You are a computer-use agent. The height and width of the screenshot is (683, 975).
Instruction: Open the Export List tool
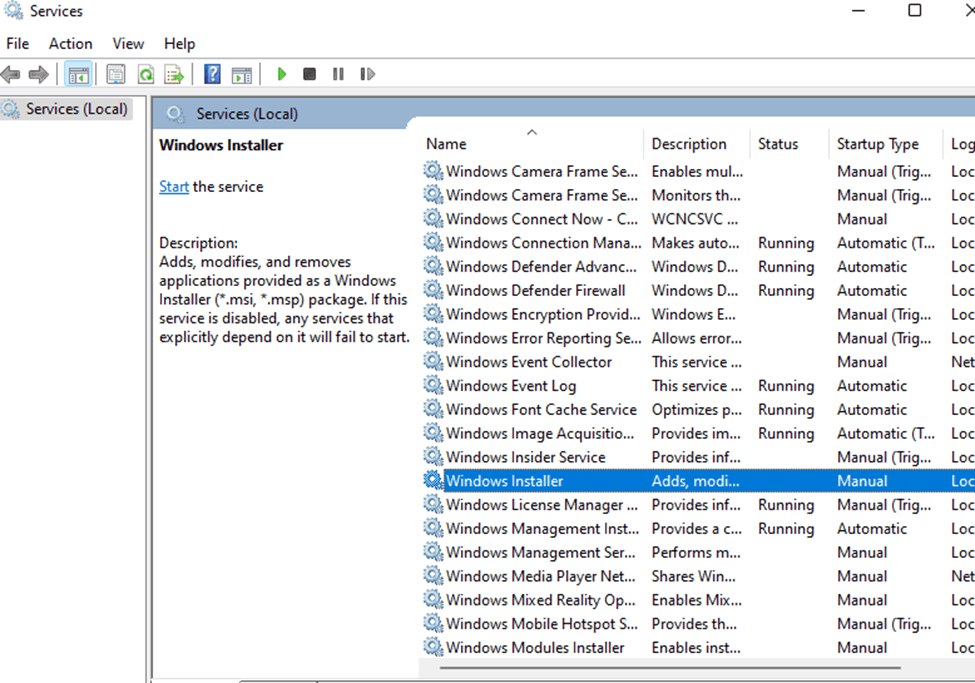pos(172,73)
